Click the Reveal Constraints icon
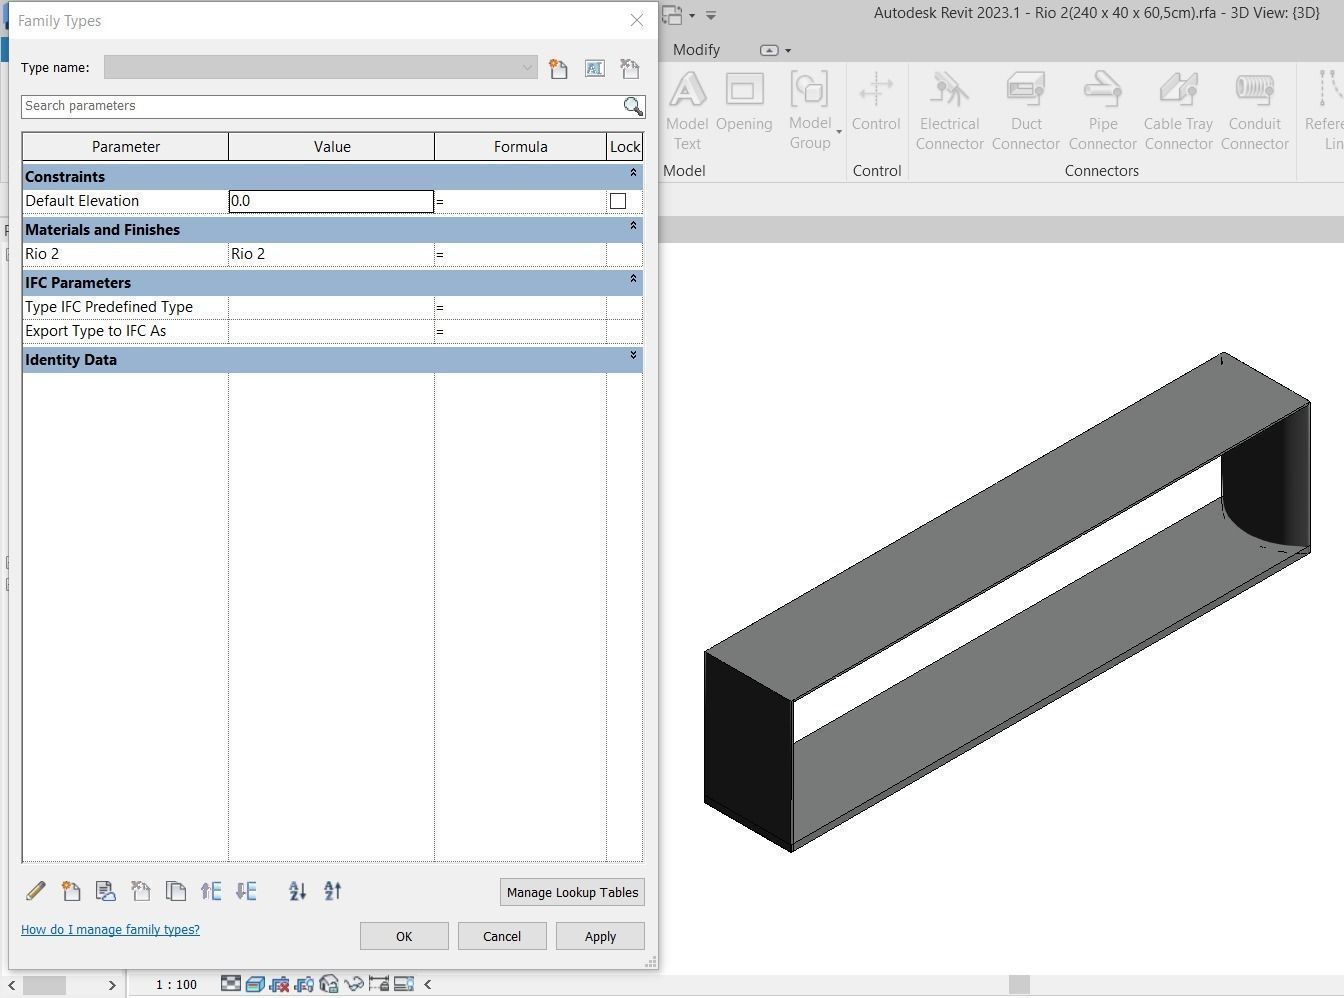The image size is (1344, 998). tap(379, 984)
